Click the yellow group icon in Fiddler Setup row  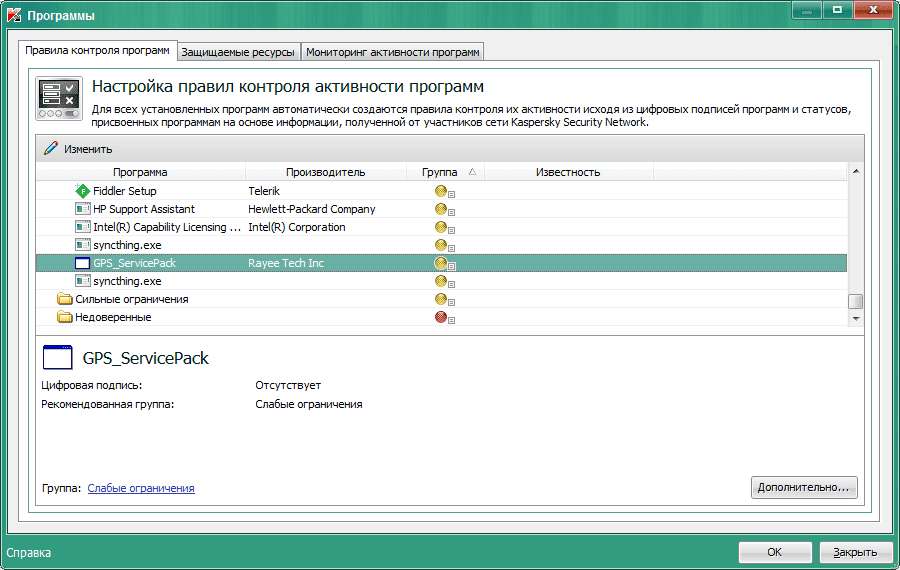[x=440, y=191]
